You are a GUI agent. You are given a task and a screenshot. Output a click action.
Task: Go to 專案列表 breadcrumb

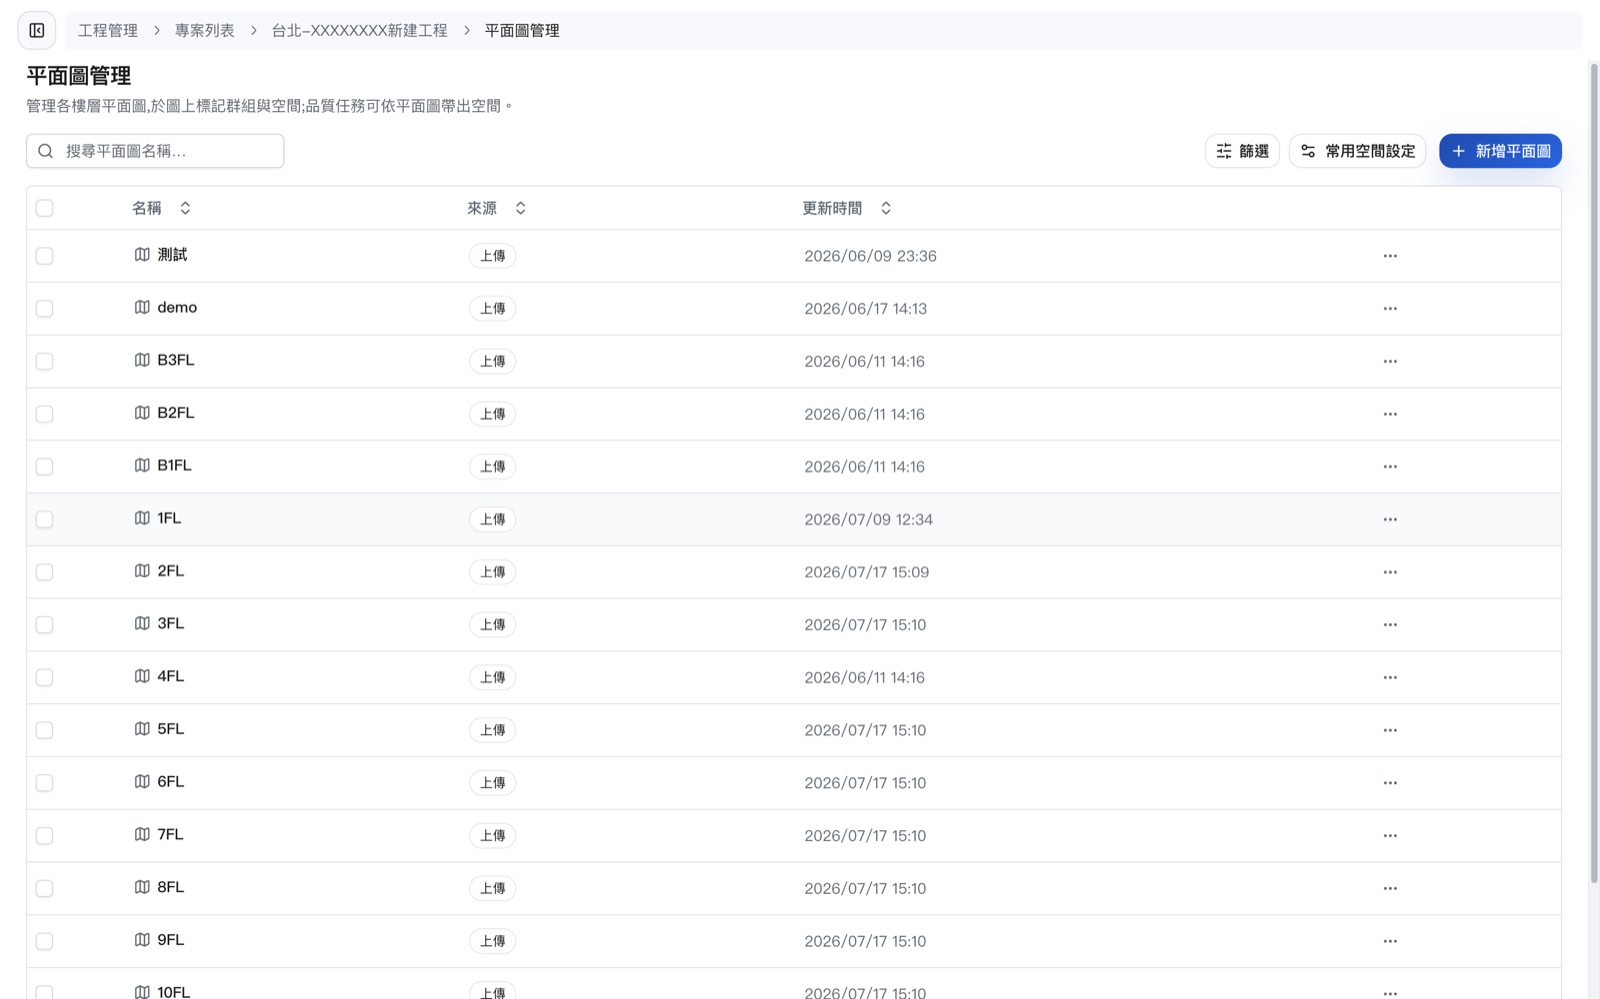pos(205,31)
